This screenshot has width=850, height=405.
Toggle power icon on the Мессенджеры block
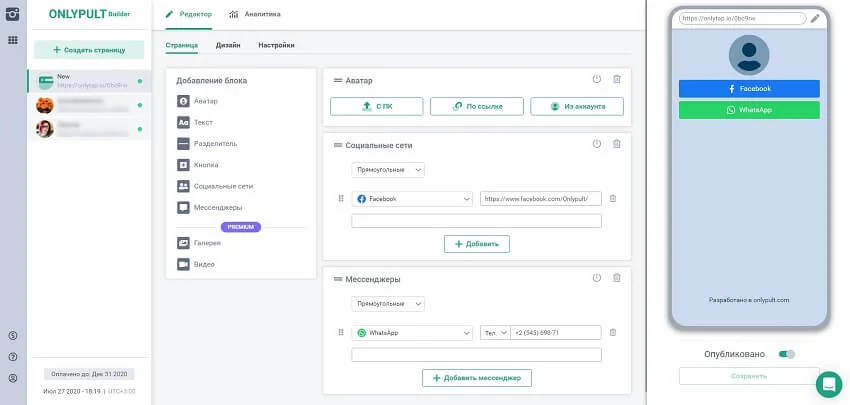click(x=597, y=278)
